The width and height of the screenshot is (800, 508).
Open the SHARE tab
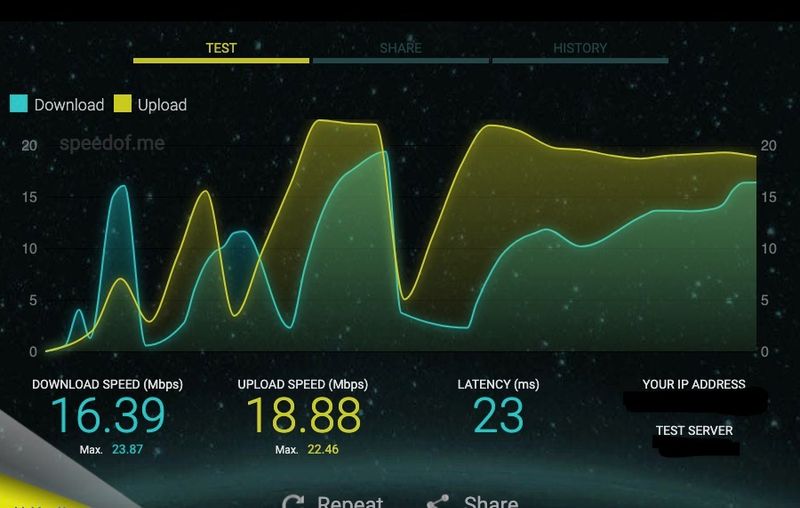pos(400,48)
